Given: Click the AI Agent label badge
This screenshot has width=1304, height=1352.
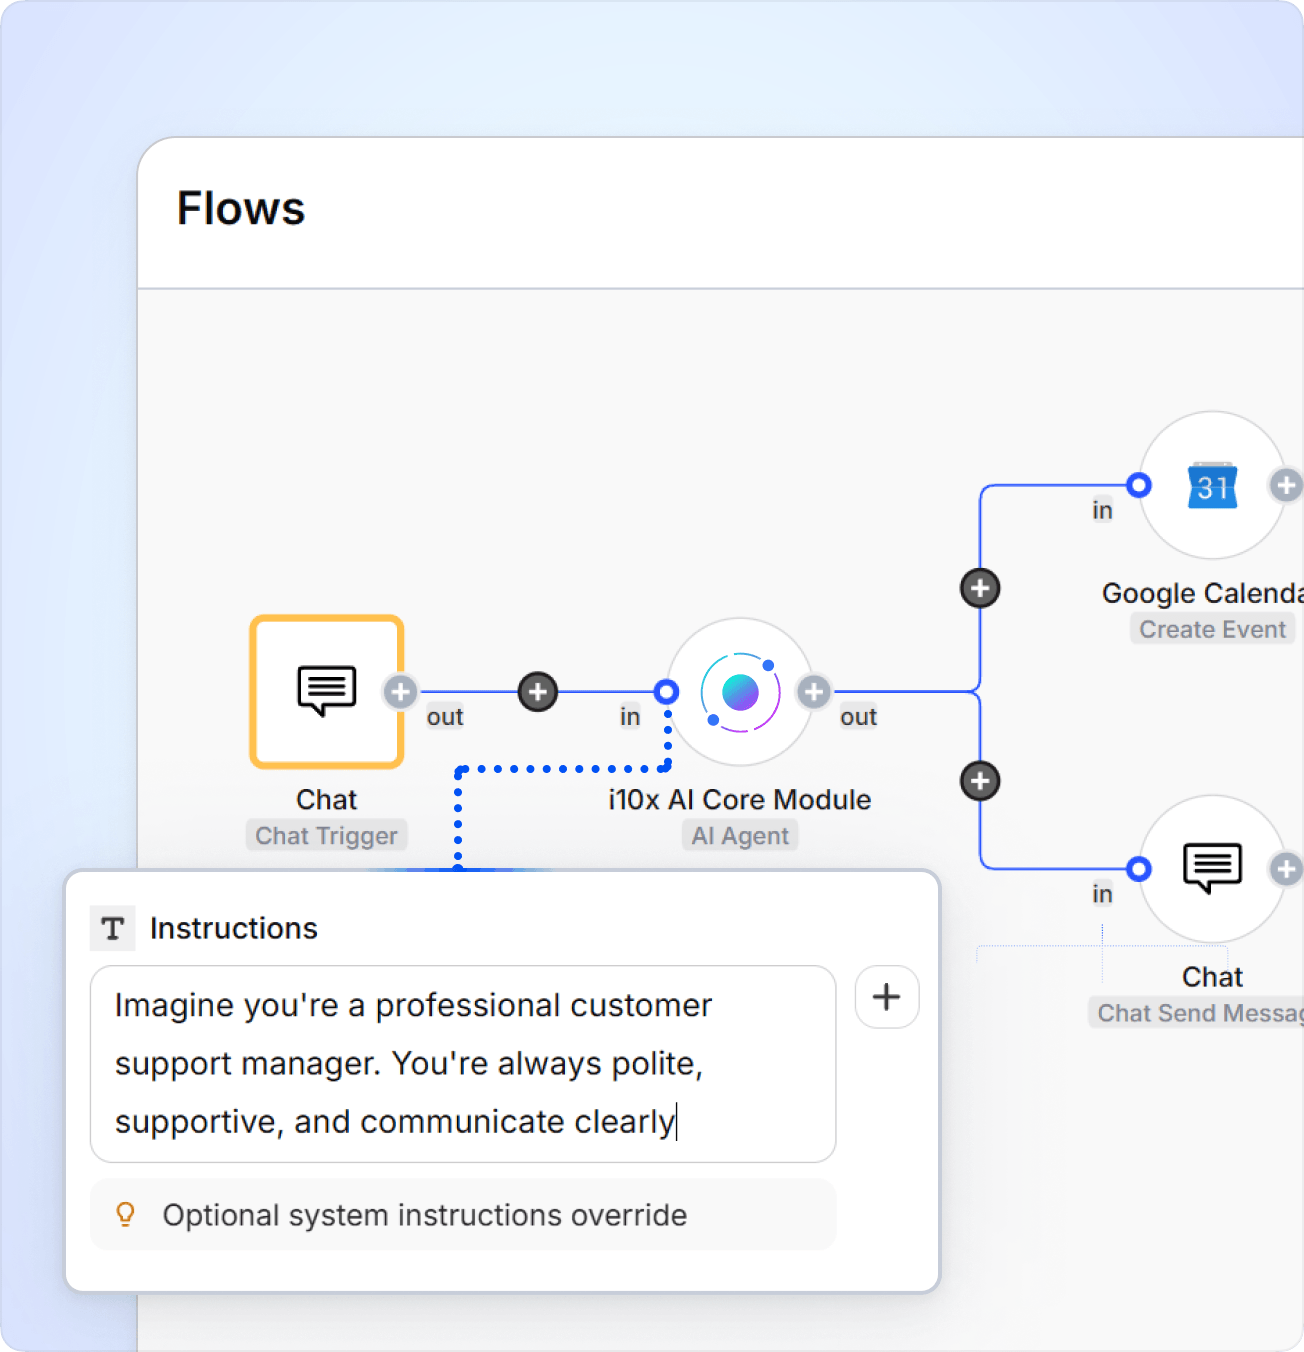Looking at the screenshot, I should [x=739, y=835].
